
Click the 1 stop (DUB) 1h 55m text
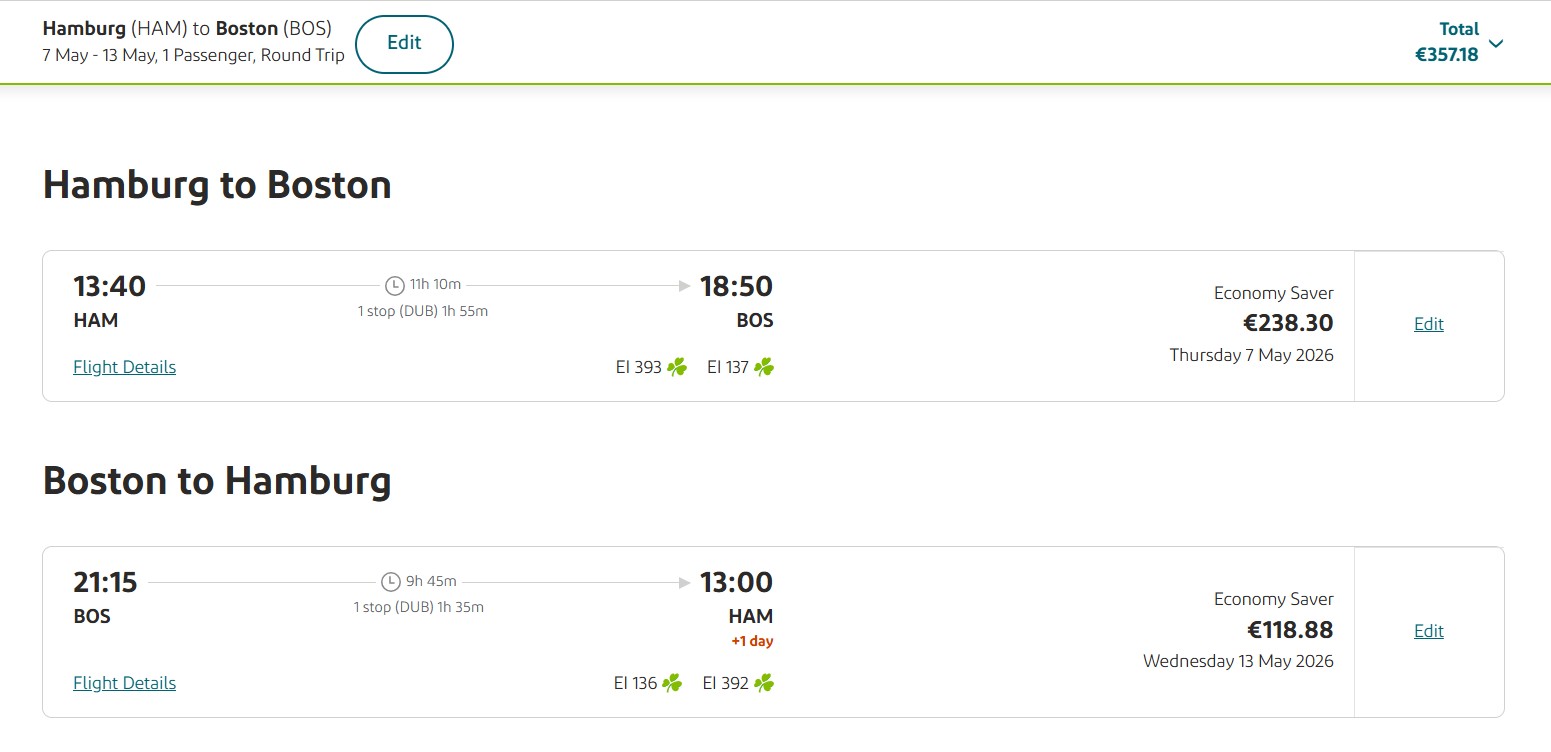[x=423, y=311]
